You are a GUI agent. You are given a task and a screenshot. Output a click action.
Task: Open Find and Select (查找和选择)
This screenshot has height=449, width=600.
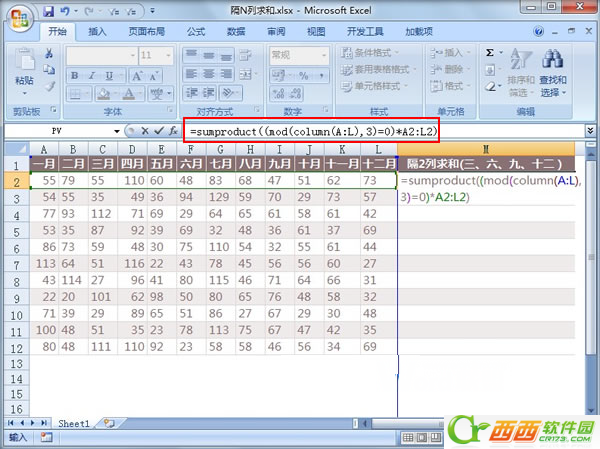tap(553, 70)
